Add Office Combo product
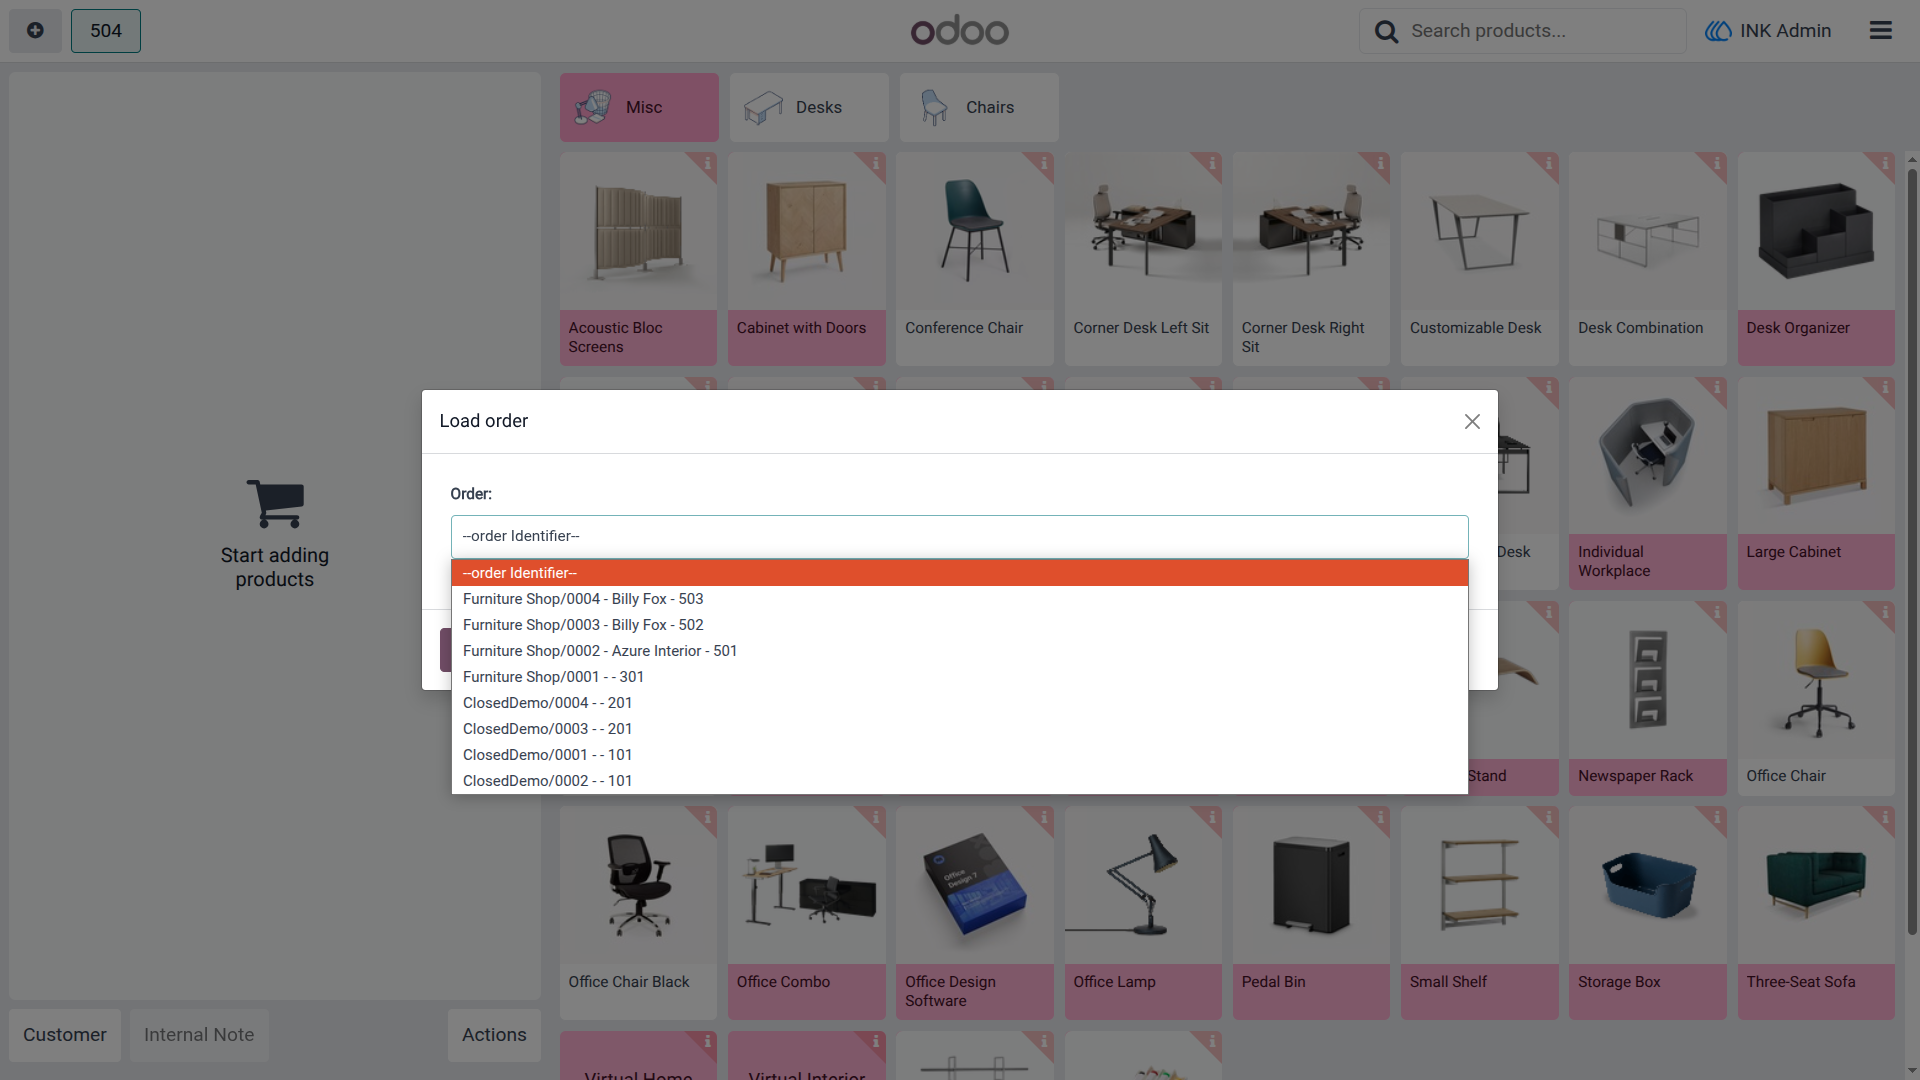The height and width of the screenshot is (1080, 1920). [807, 913]
